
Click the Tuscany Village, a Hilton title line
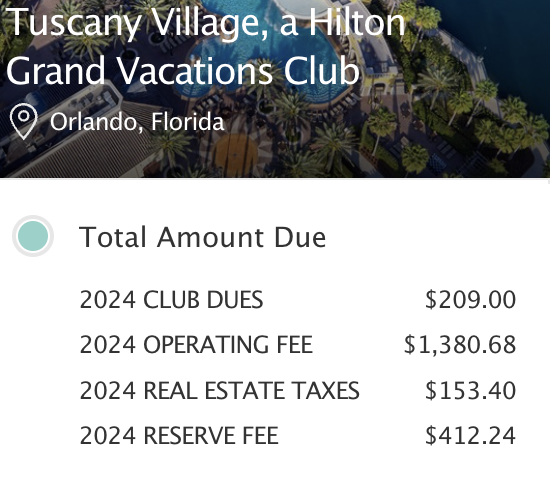pos(206,22)
